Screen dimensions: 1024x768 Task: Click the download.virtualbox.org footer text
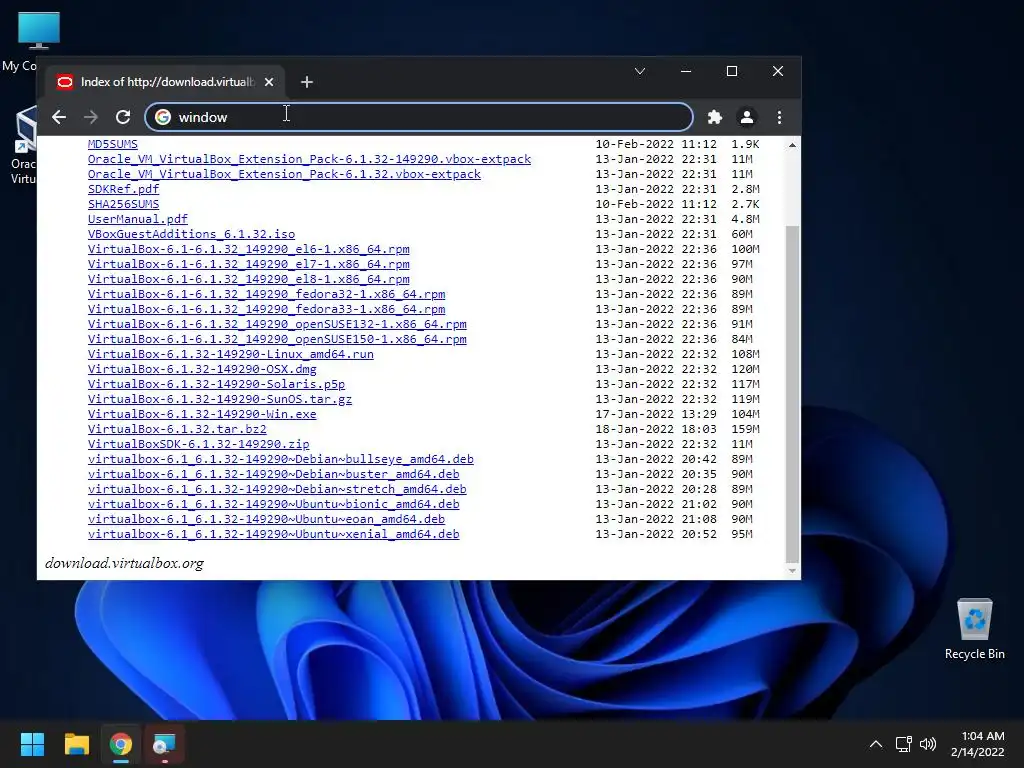point(124,563)
